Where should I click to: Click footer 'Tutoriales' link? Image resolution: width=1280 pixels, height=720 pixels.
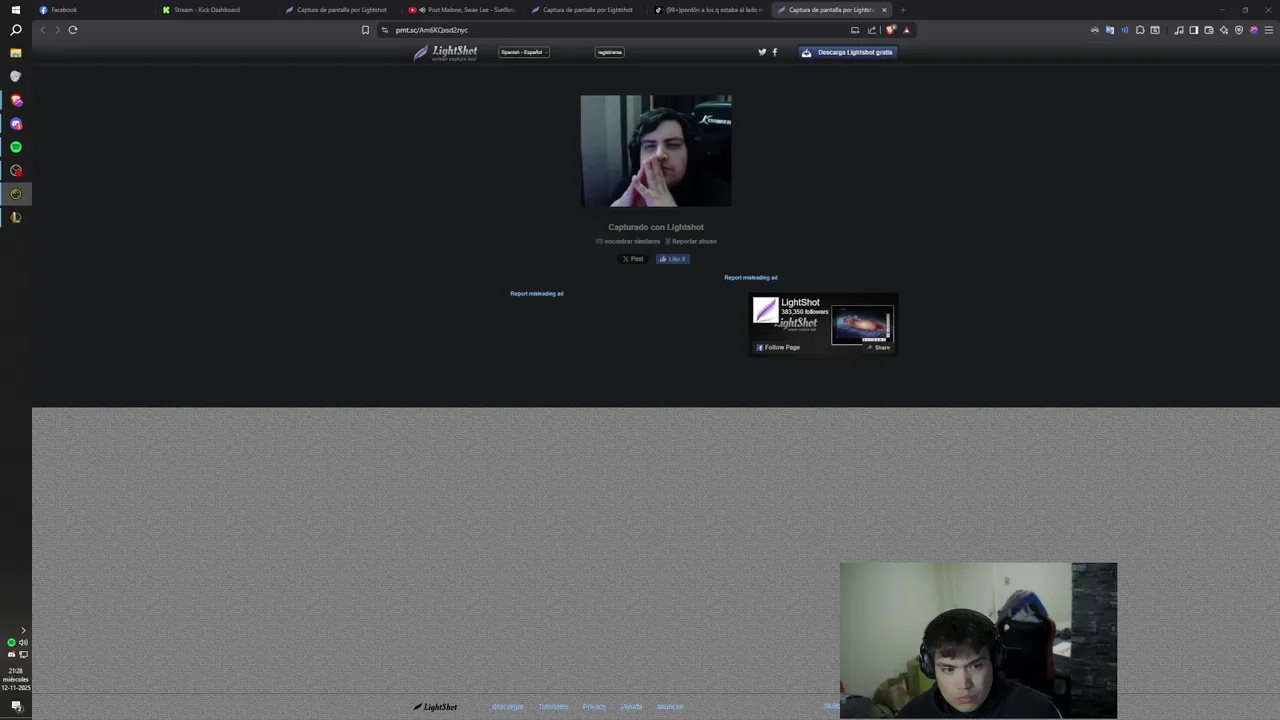point(553,707)
